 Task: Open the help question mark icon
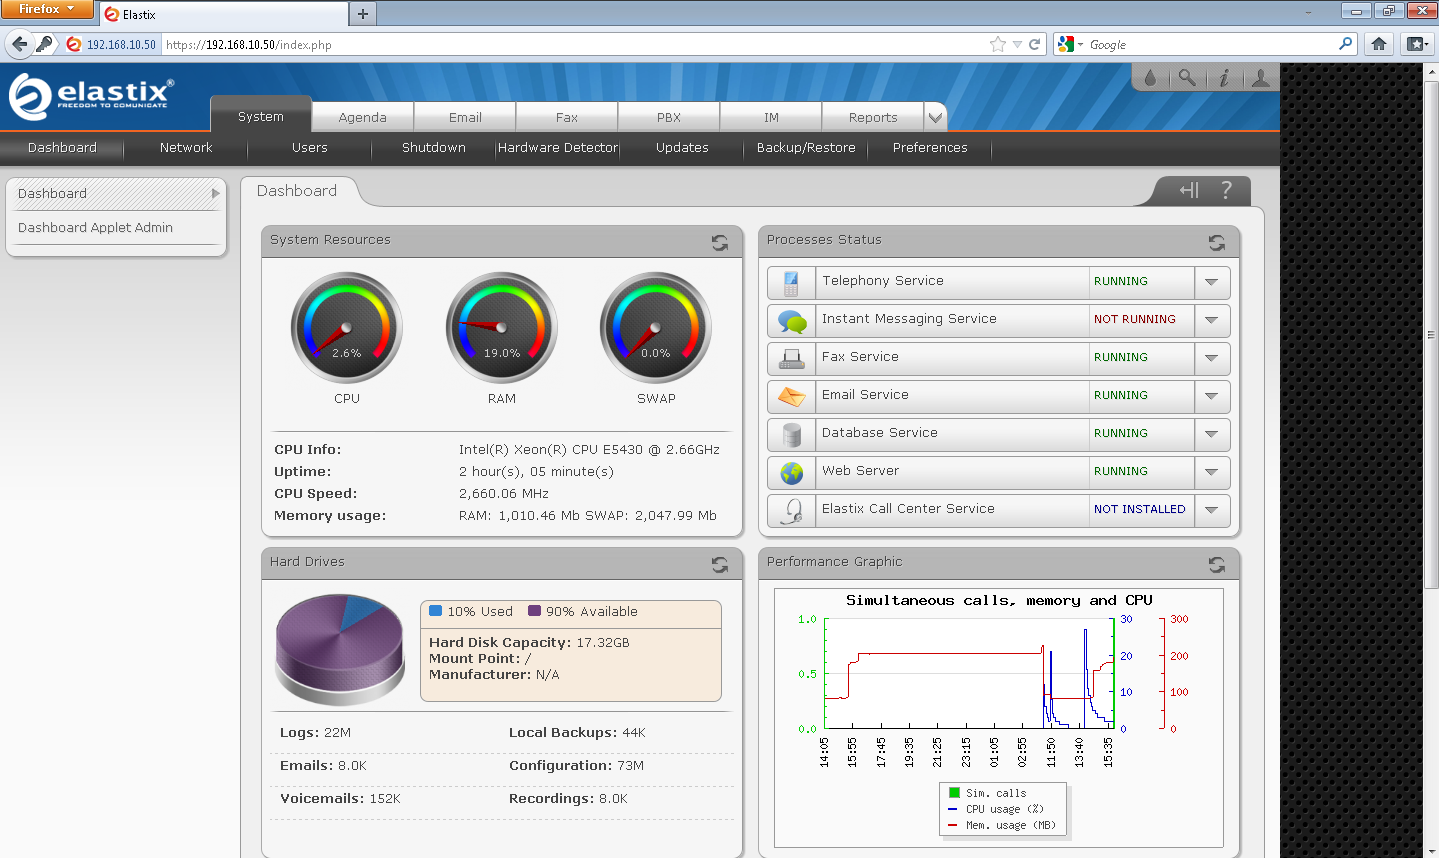click(1226, 190)
